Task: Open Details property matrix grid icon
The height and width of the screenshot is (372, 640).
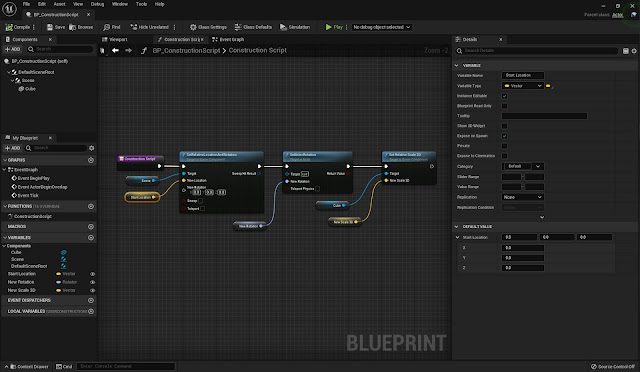Action: [625, 51]
